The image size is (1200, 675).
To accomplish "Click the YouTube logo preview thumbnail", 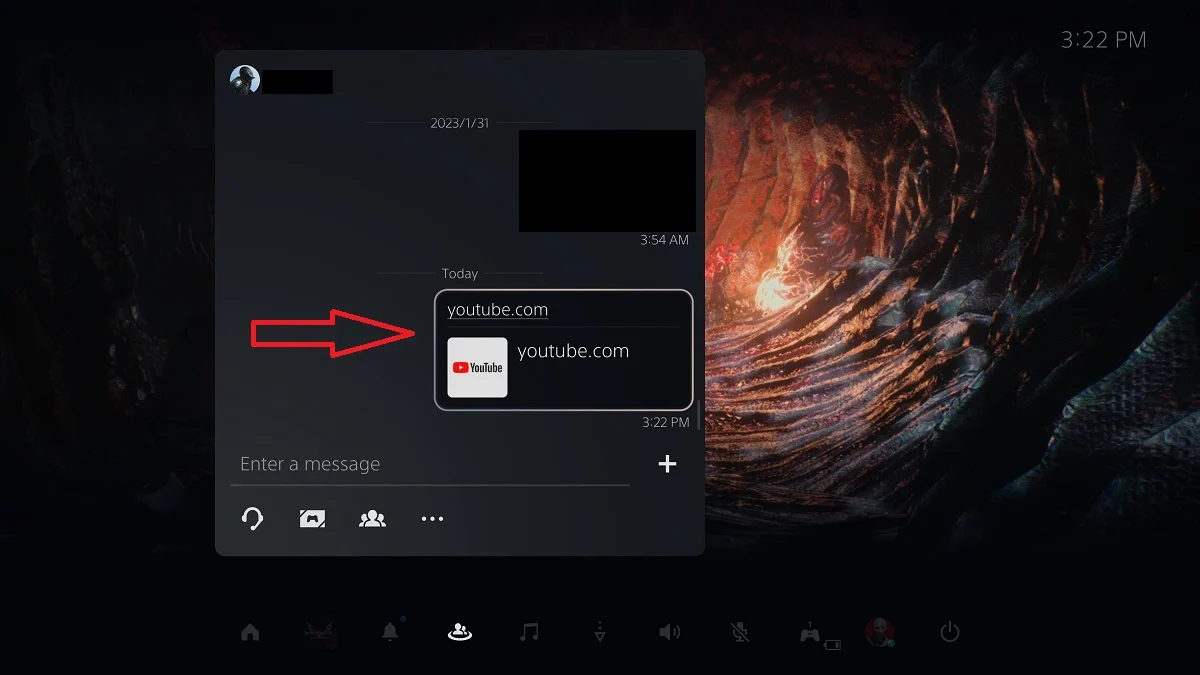I will (x=477, y=367).
